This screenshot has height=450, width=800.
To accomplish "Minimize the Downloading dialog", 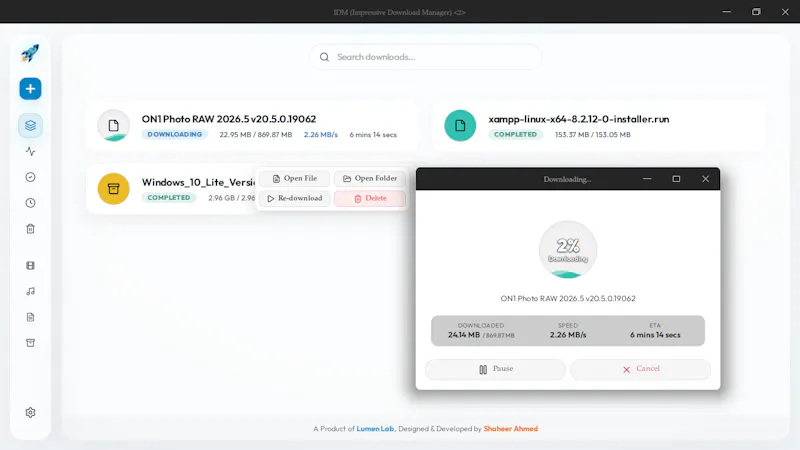I will pyautogui.click(x=647, y=179).
